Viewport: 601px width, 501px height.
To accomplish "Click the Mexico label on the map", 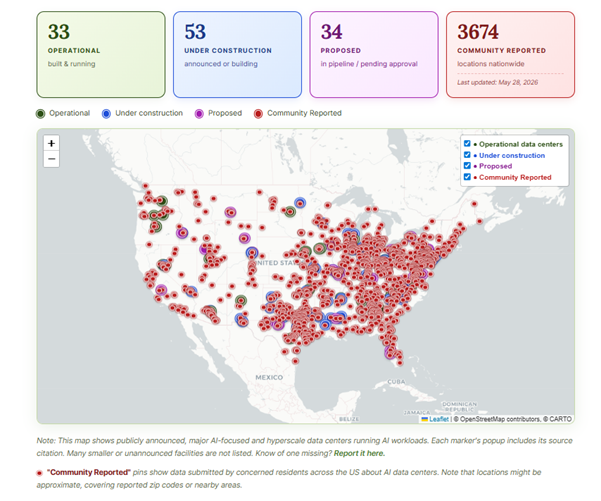I will [269, 378].
